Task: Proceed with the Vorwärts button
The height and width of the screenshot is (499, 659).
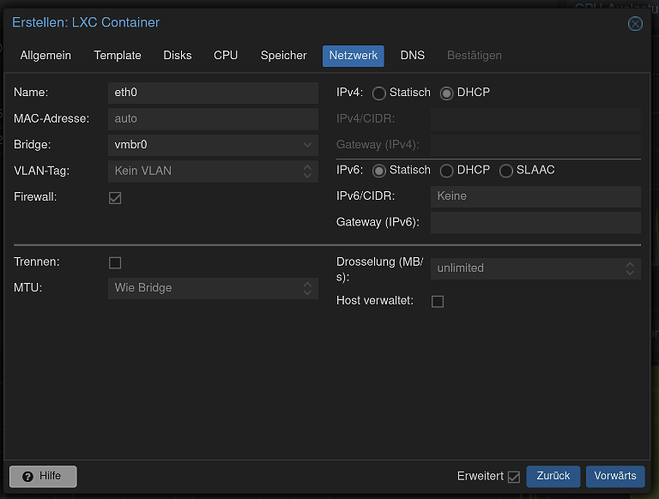Action: click(x=615, y=476)
